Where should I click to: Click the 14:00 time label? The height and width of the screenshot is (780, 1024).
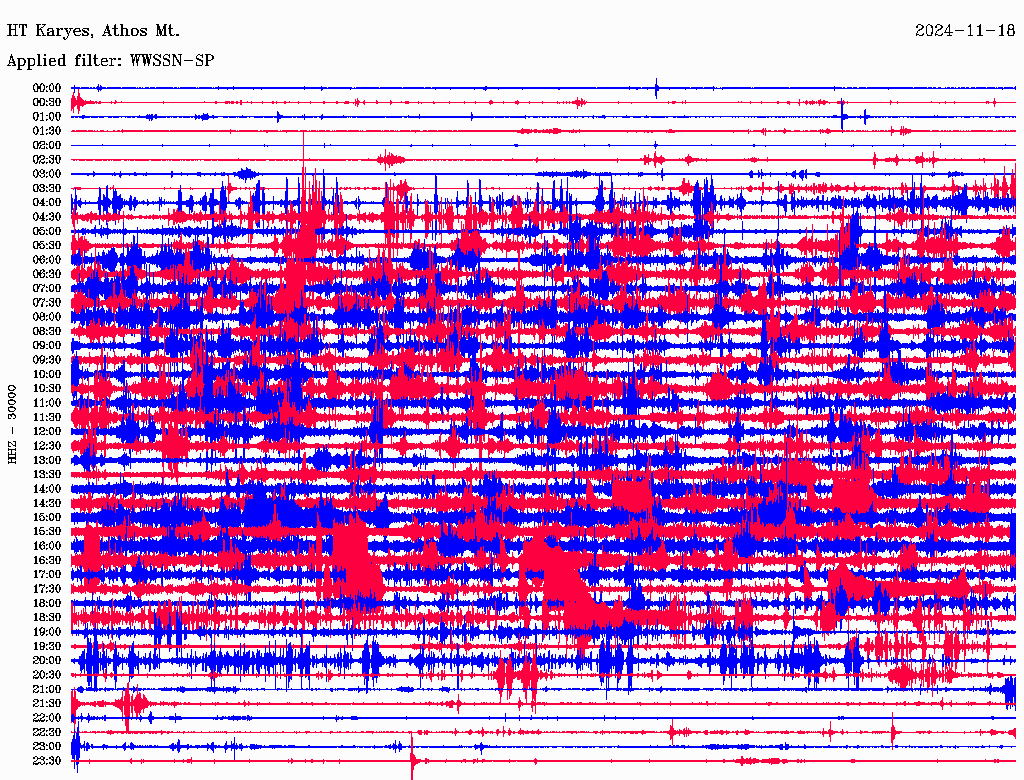47,489
